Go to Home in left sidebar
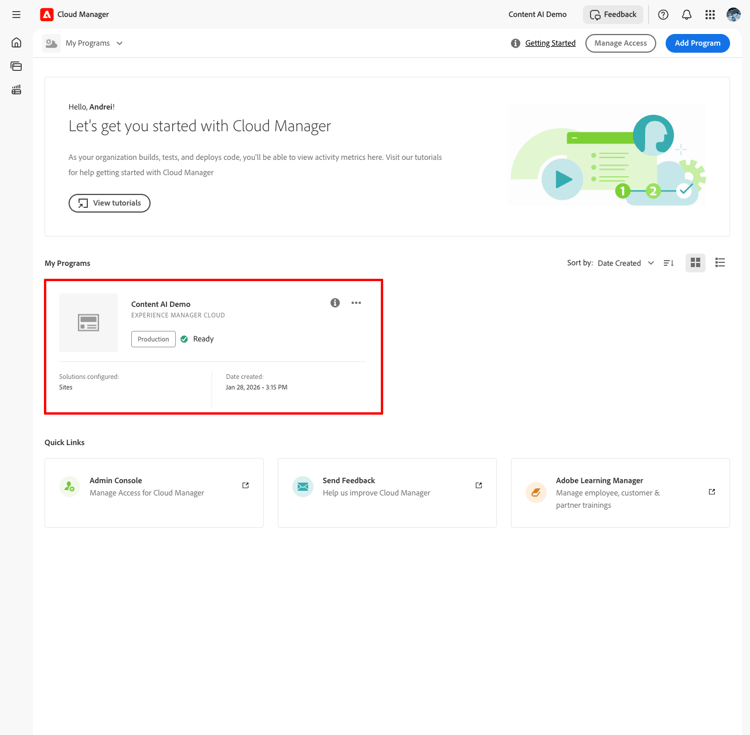The width and height of the screenshot is (750, 735). [16, 43]
